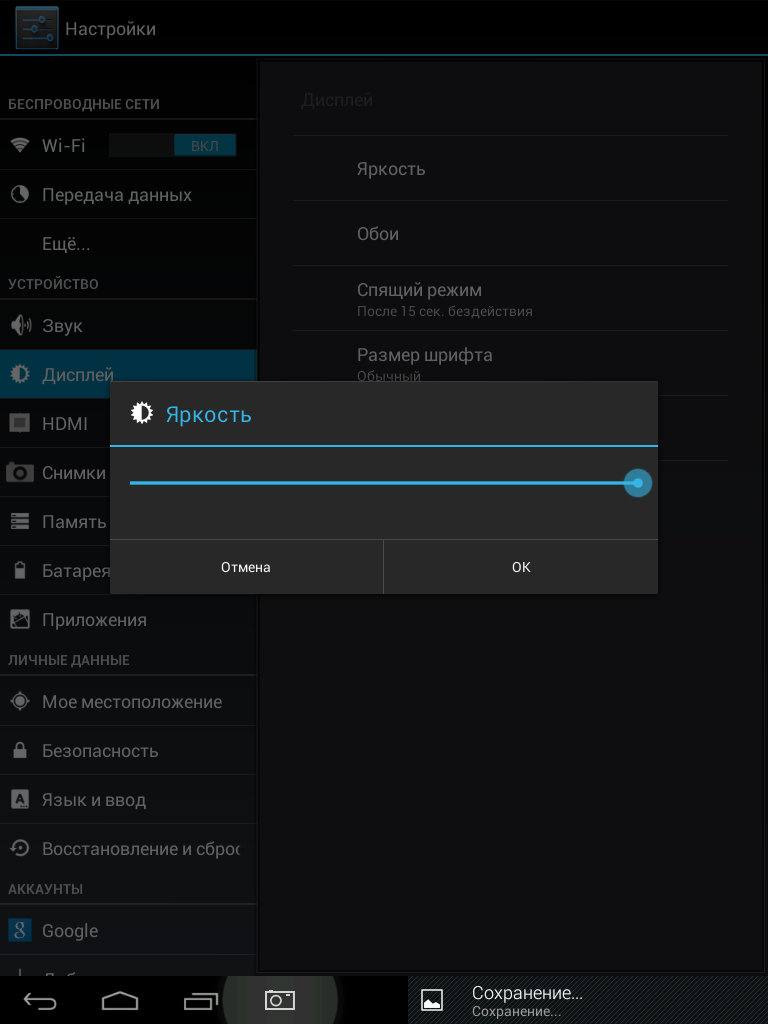Tap the Sound speaker icon

tap(20, 325)
